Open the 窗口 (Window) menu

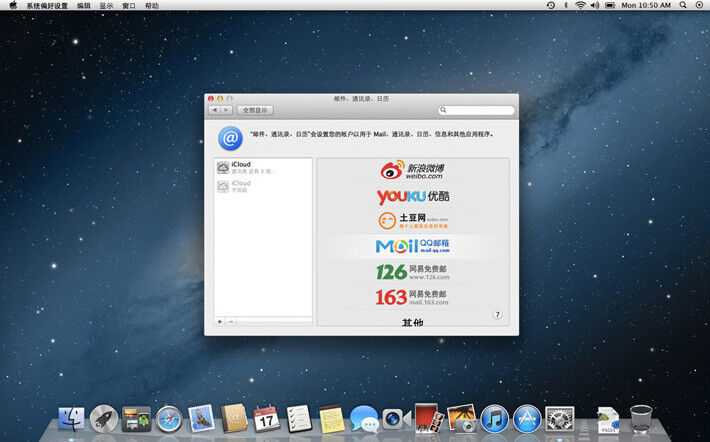pos(129,6)
